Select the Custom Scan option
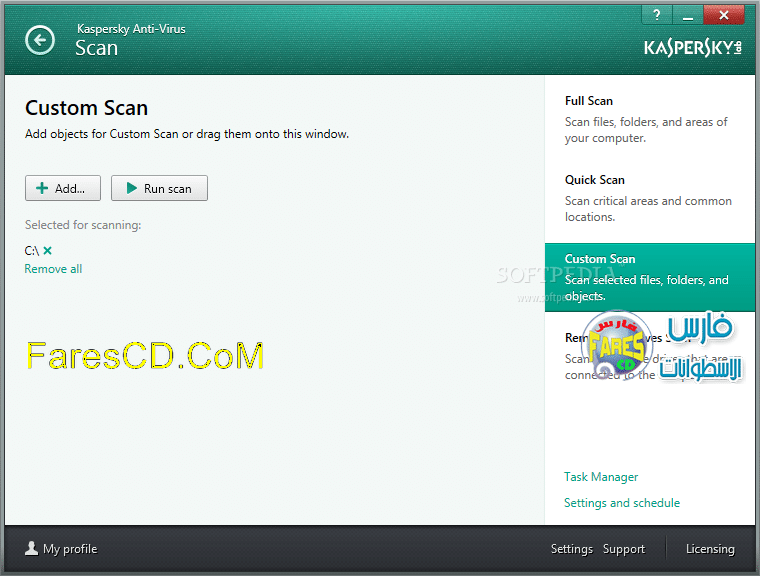 tap(649, 277)
